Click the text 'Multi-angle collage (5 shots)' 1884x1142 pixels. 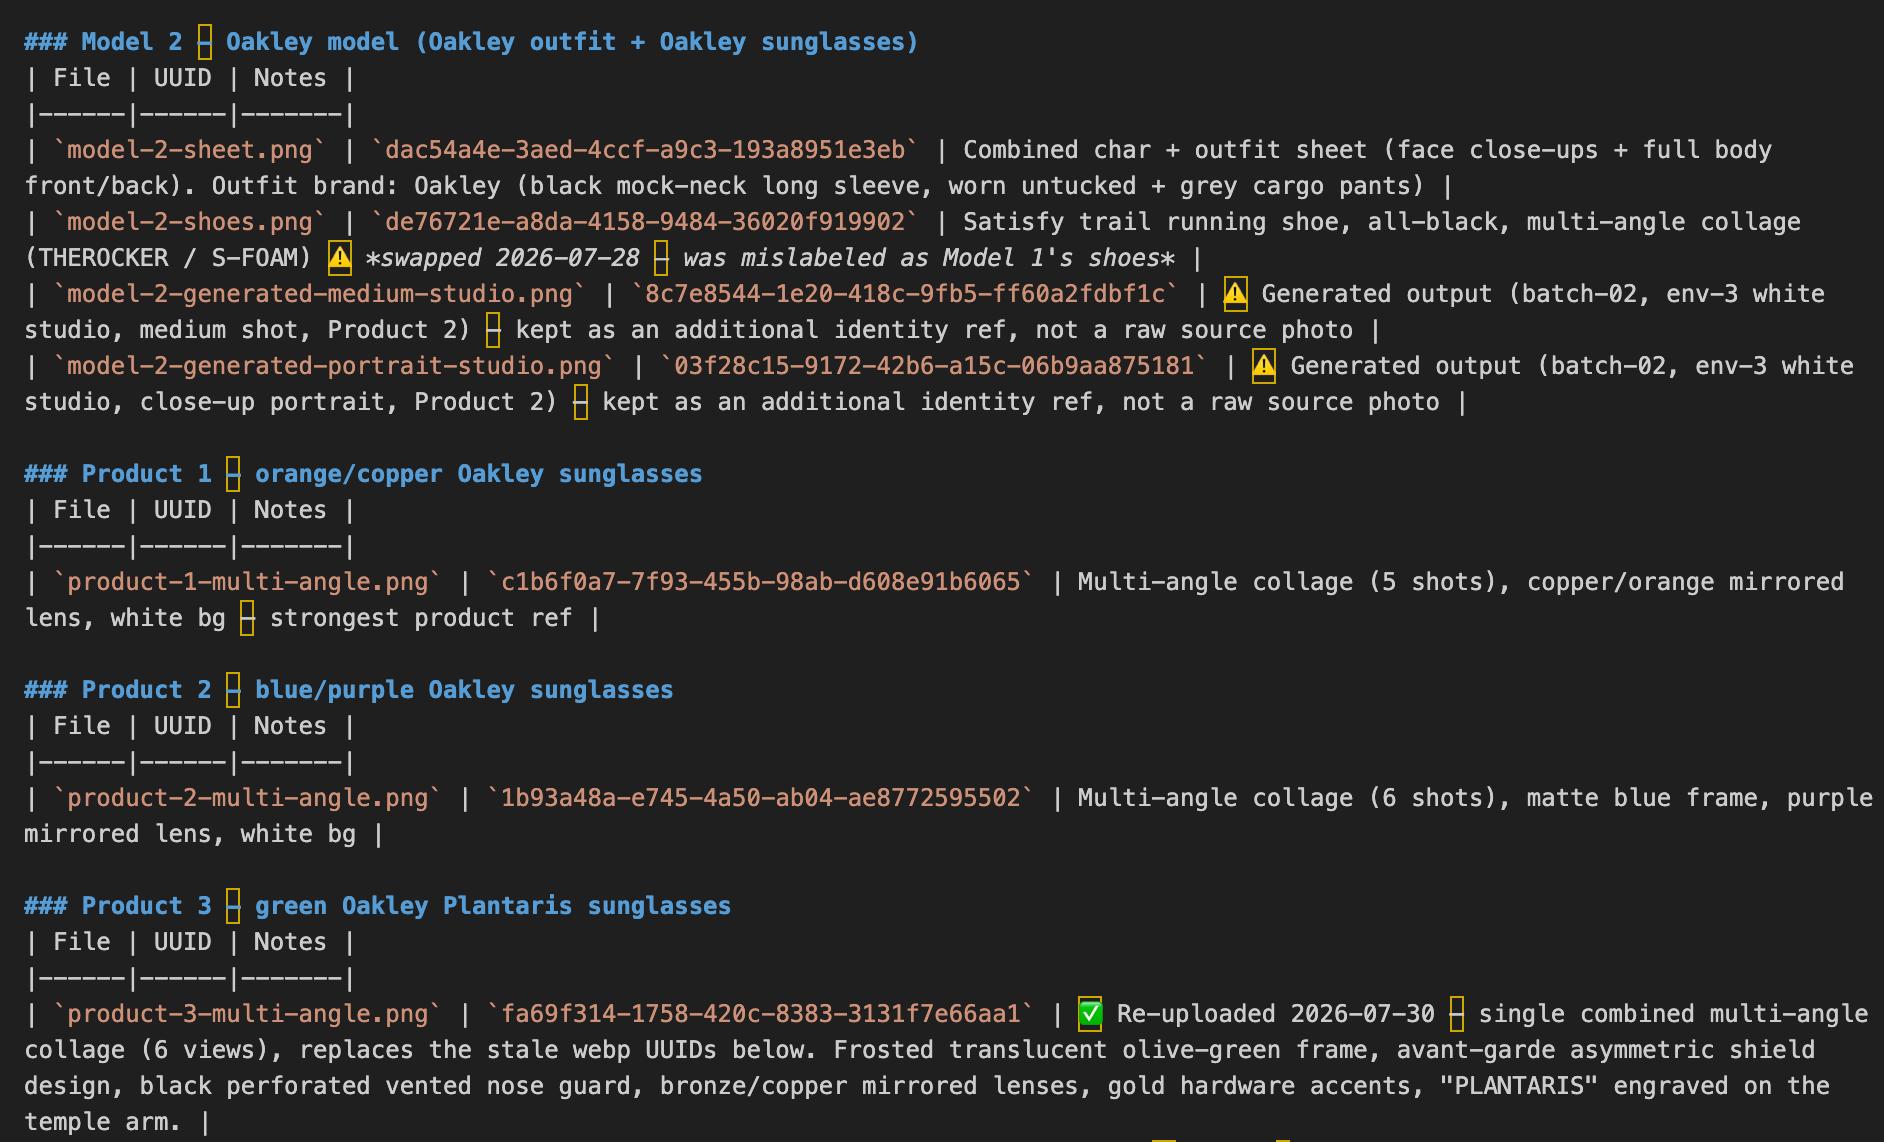point(1287,582)
